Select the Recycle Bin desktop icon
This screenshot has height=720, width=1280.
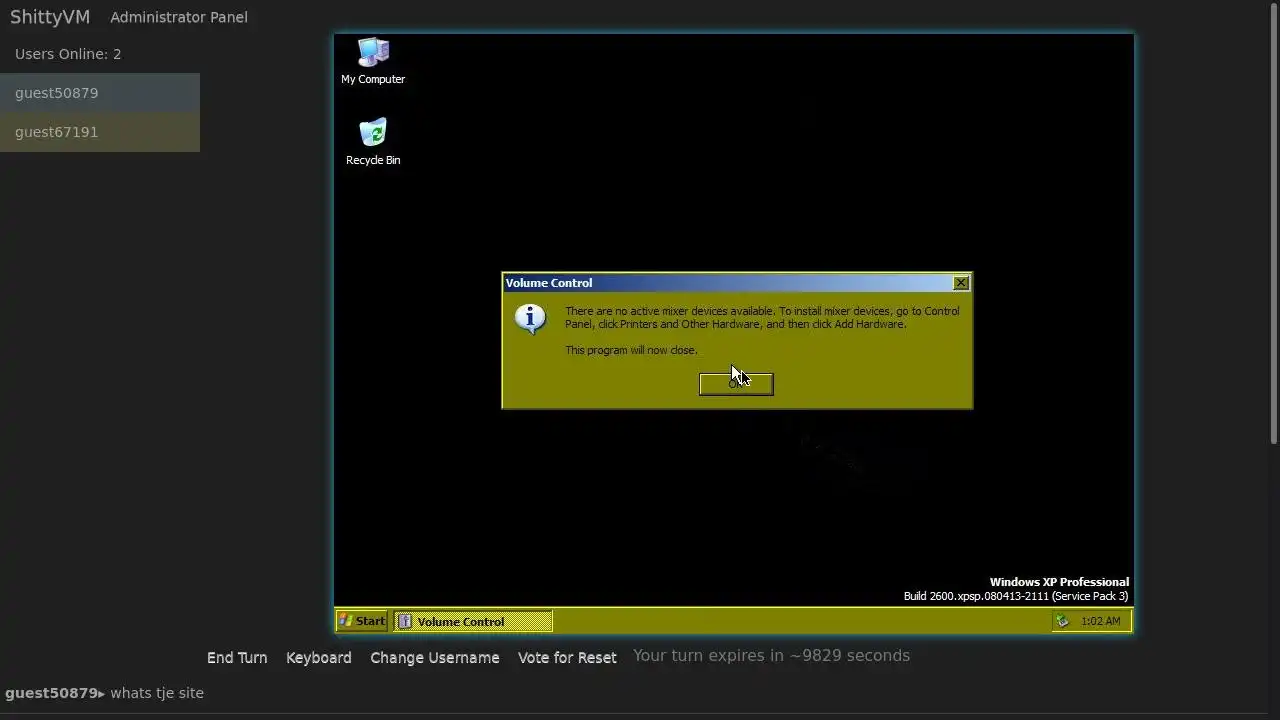coord(373,142)
